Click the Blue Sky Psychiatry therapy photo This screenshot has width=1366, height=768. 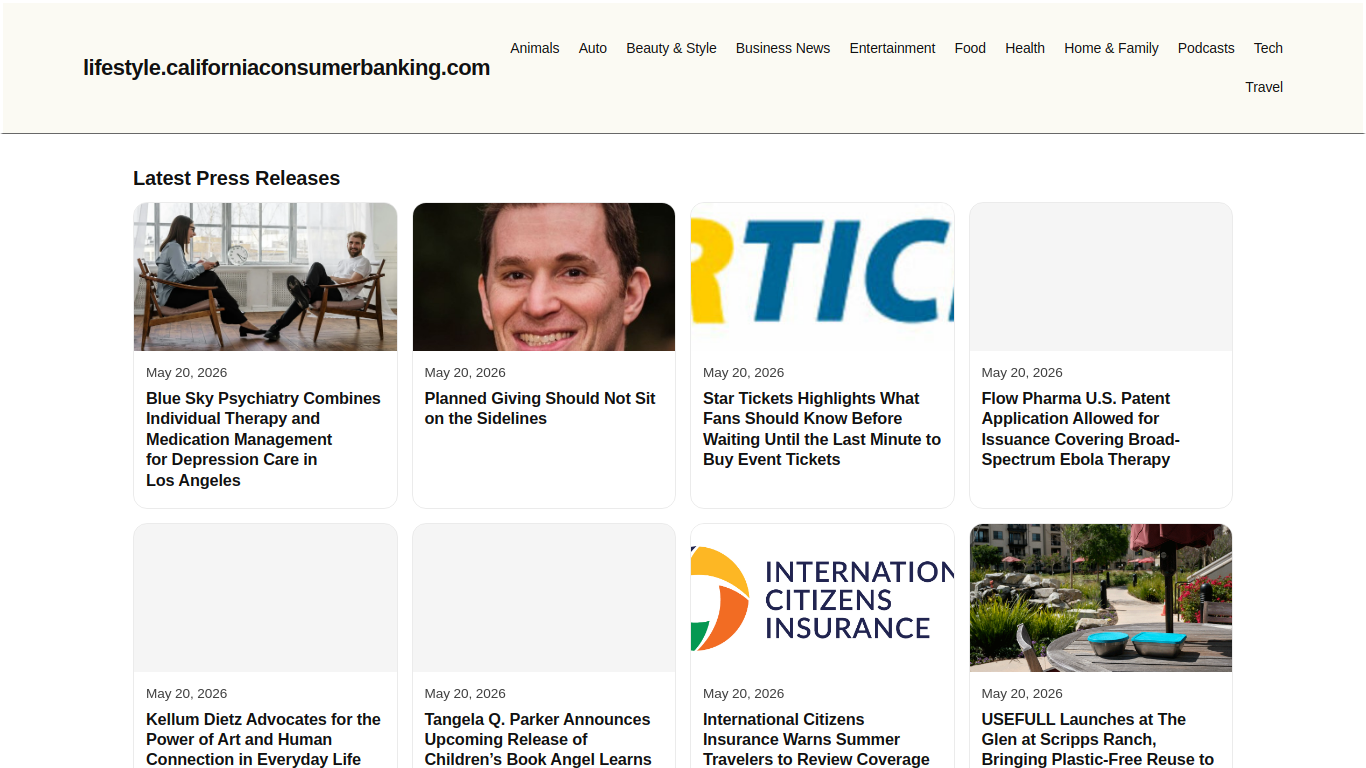click(x=265, y=277)
